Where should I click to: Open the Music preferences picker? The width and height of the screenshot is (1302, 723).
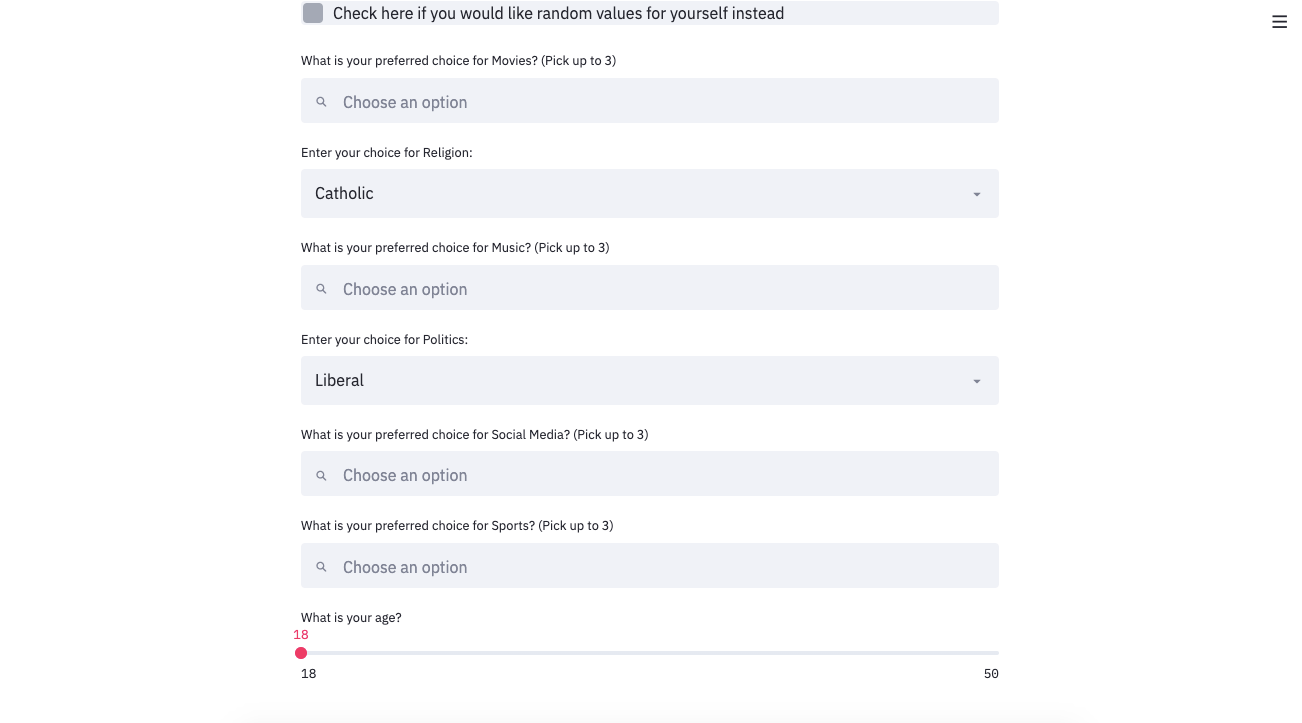pos(650,288)
